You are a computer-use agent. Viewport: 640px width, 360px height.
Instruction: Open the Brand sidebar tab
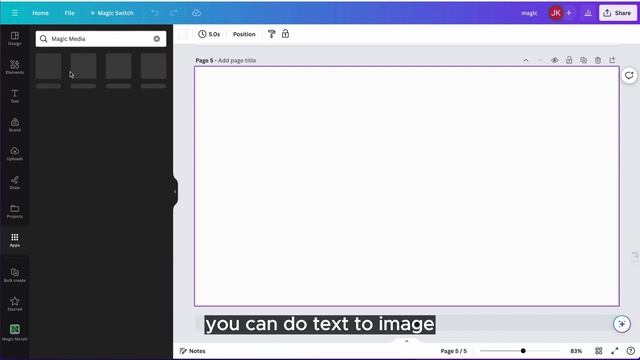(x=15, y=125)
